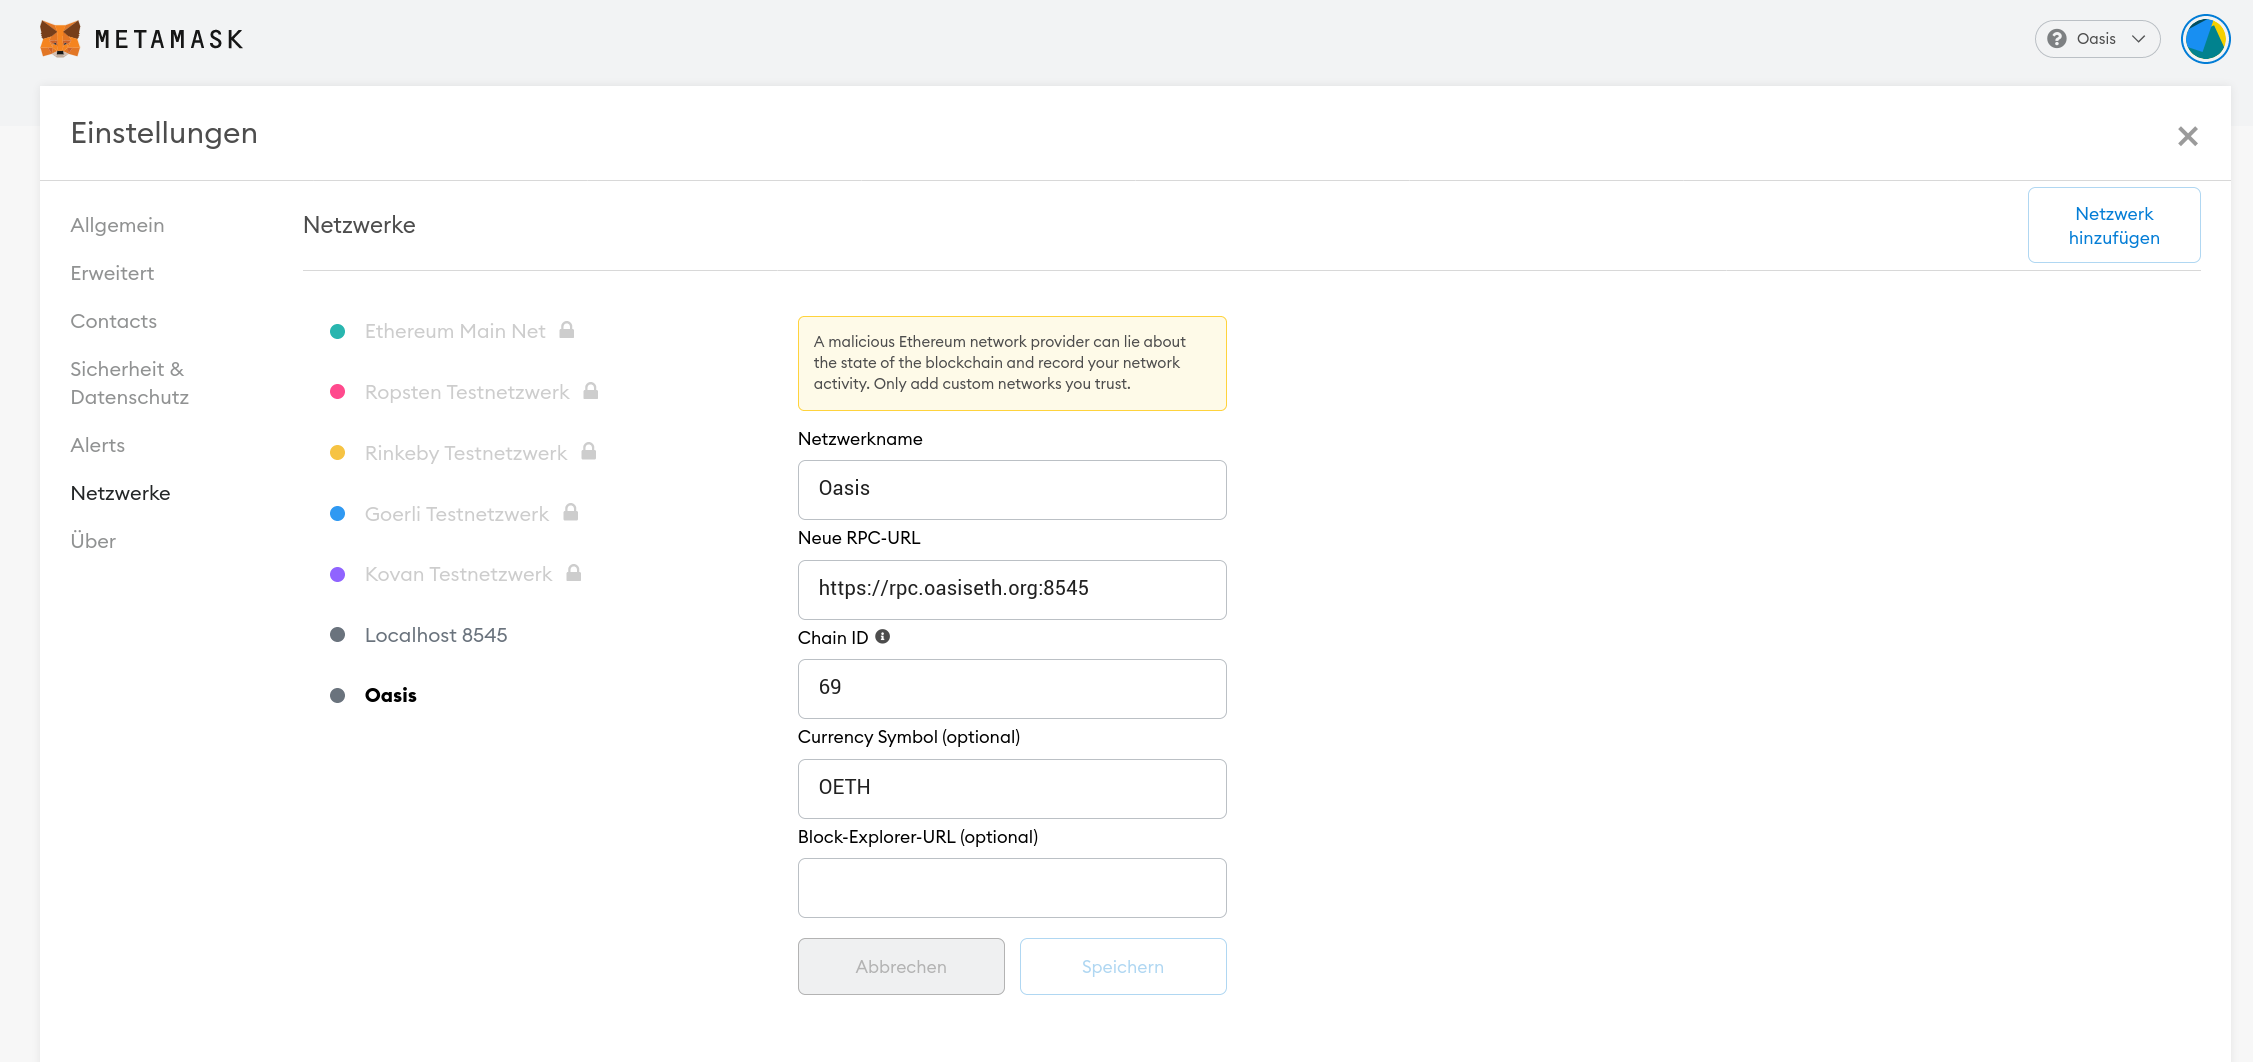
Task: Open Sicherheit & Datenschutz settings
Action: (129, 383)
